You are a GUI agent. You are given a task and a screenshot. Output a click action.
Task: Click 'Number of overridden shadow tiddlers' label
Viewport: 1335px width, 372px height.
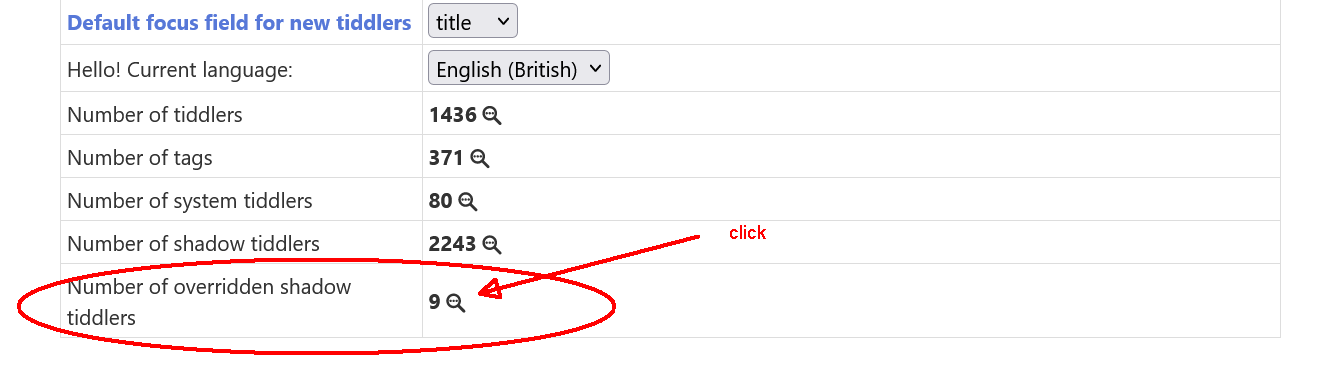[209, 302]
